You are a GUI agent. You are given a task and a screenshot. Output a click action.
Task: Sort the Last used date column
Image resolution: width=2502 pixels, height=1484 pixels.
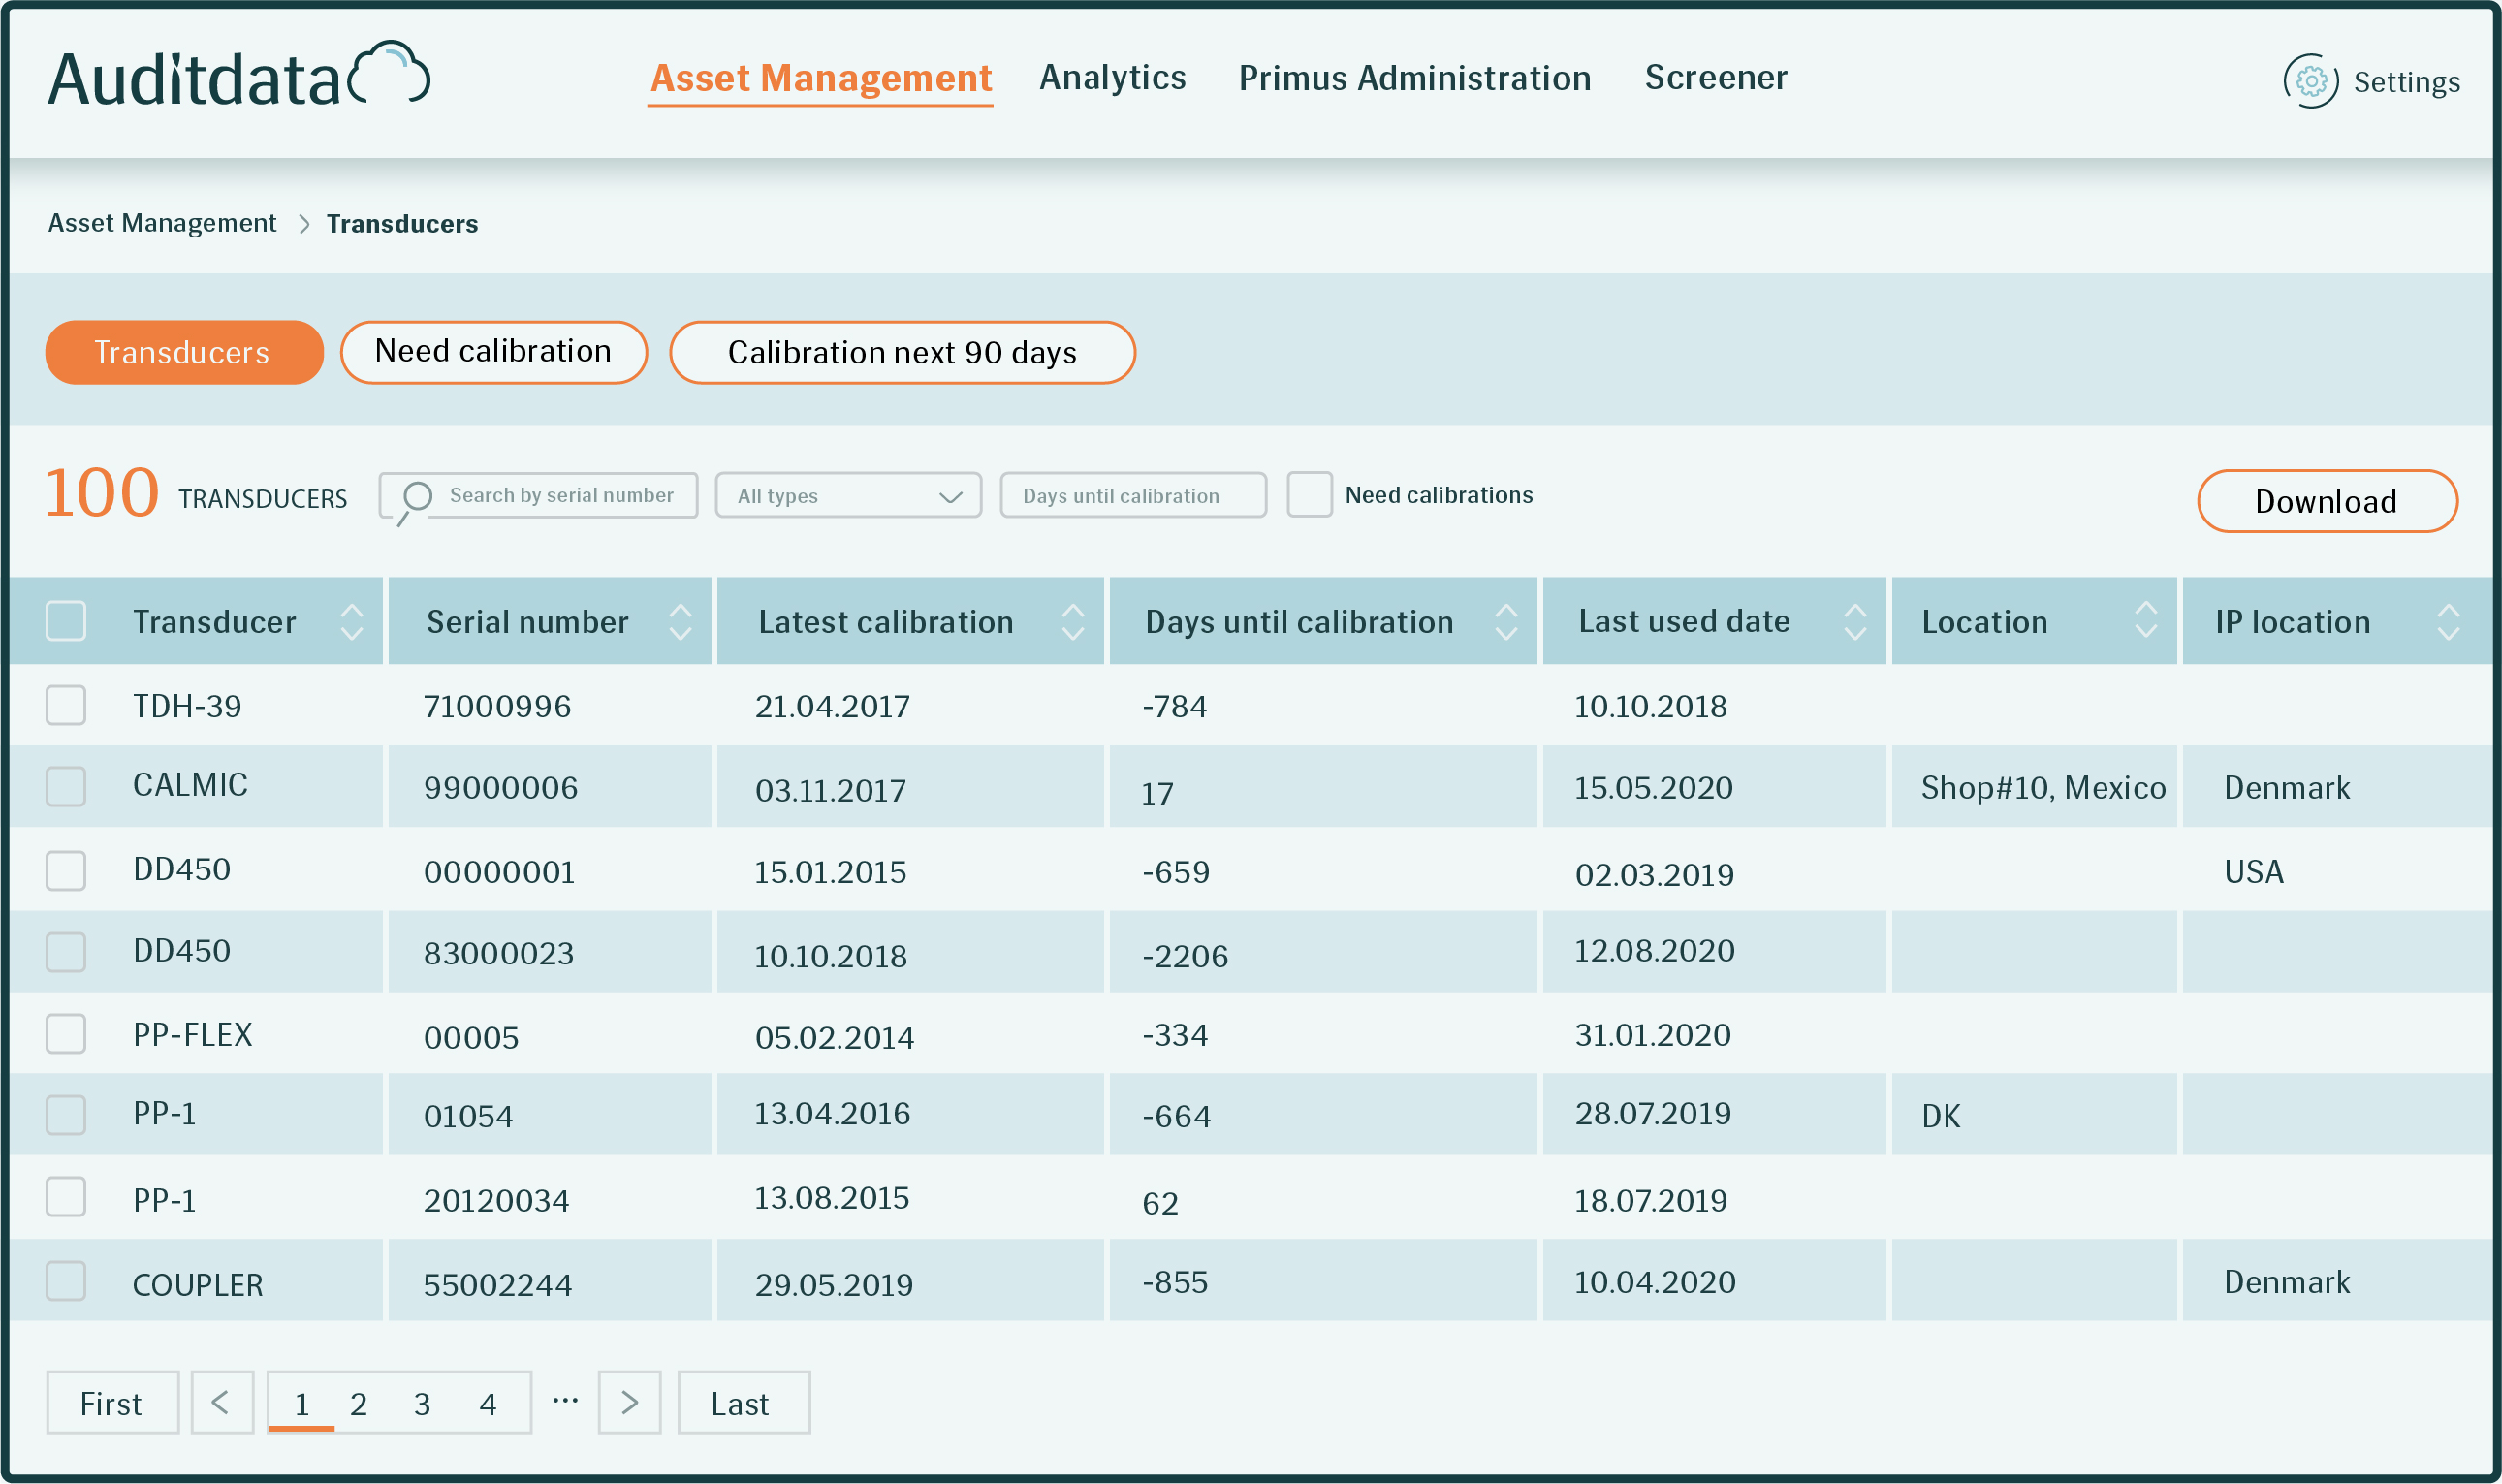click(x=1855, y=621)
